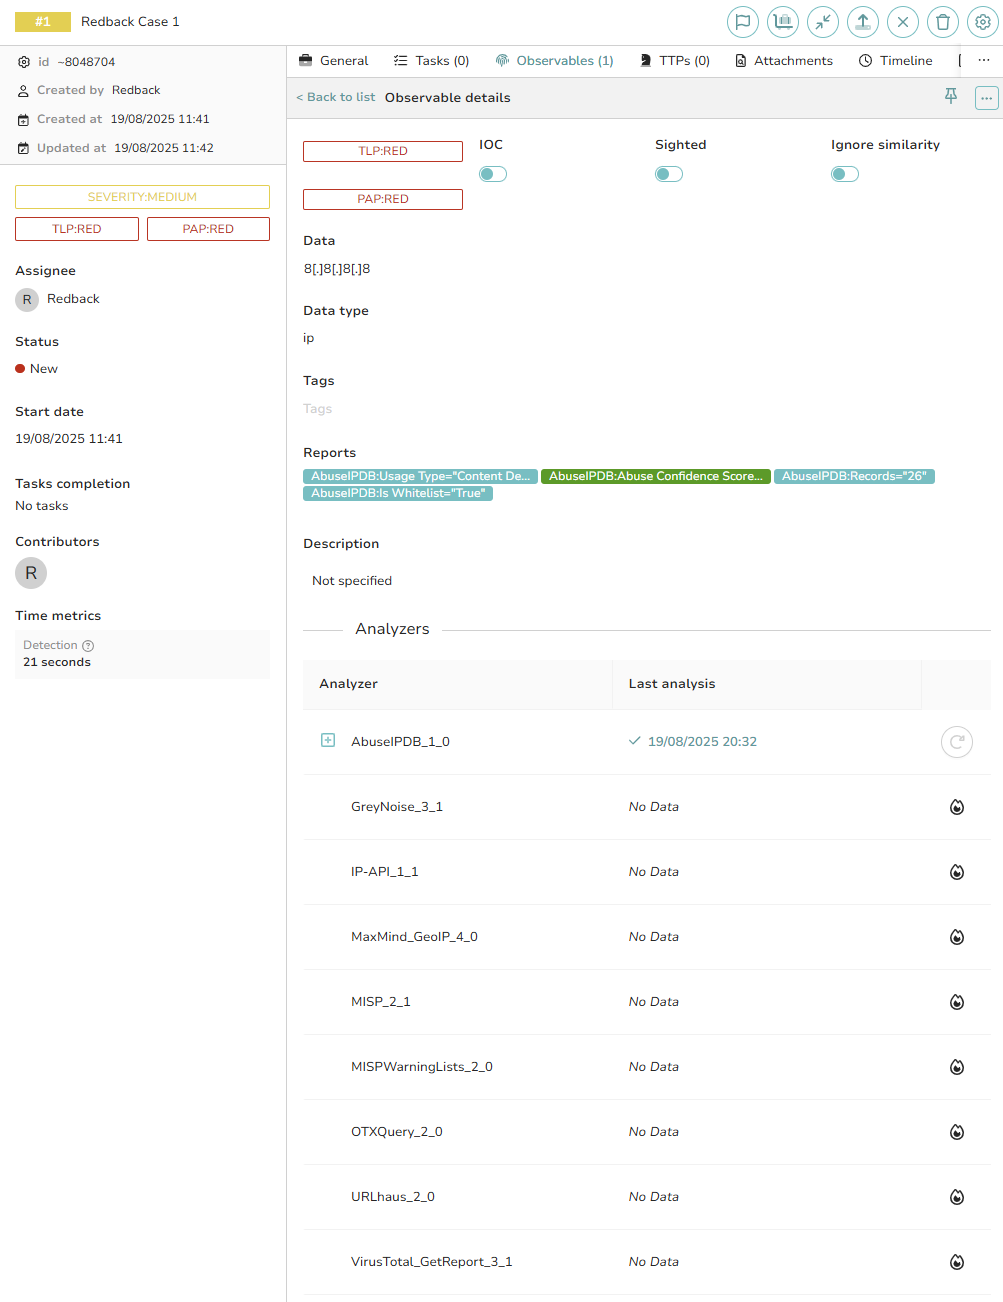This screenshot has height=1302, width=1003.
Task: Click the merge cases arrows icon
Action: point(822,22)
